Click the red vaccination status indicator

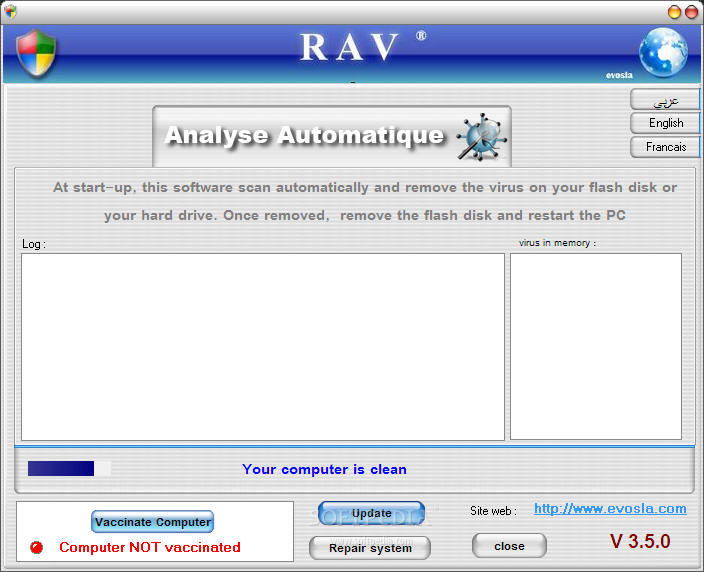pos(36,547)
